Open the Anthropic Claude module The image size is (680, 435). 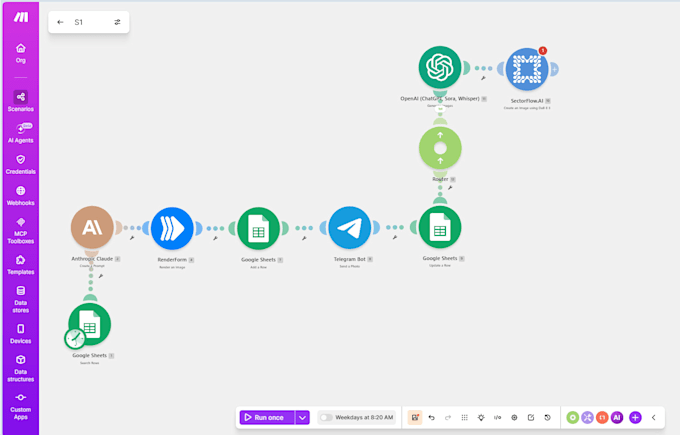pos(92,227)
